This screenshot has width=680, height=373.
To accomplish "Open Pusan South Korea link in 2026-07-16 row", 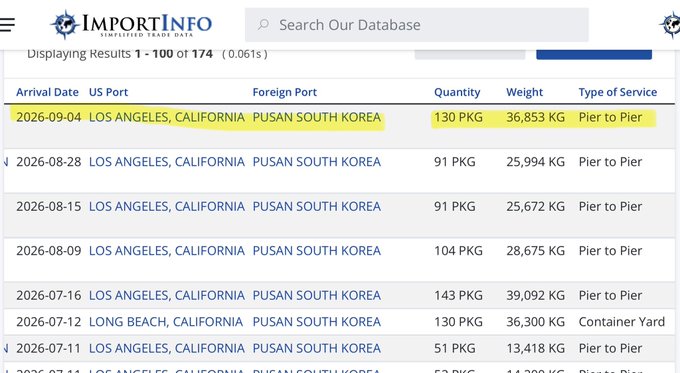I will (317, 295).
